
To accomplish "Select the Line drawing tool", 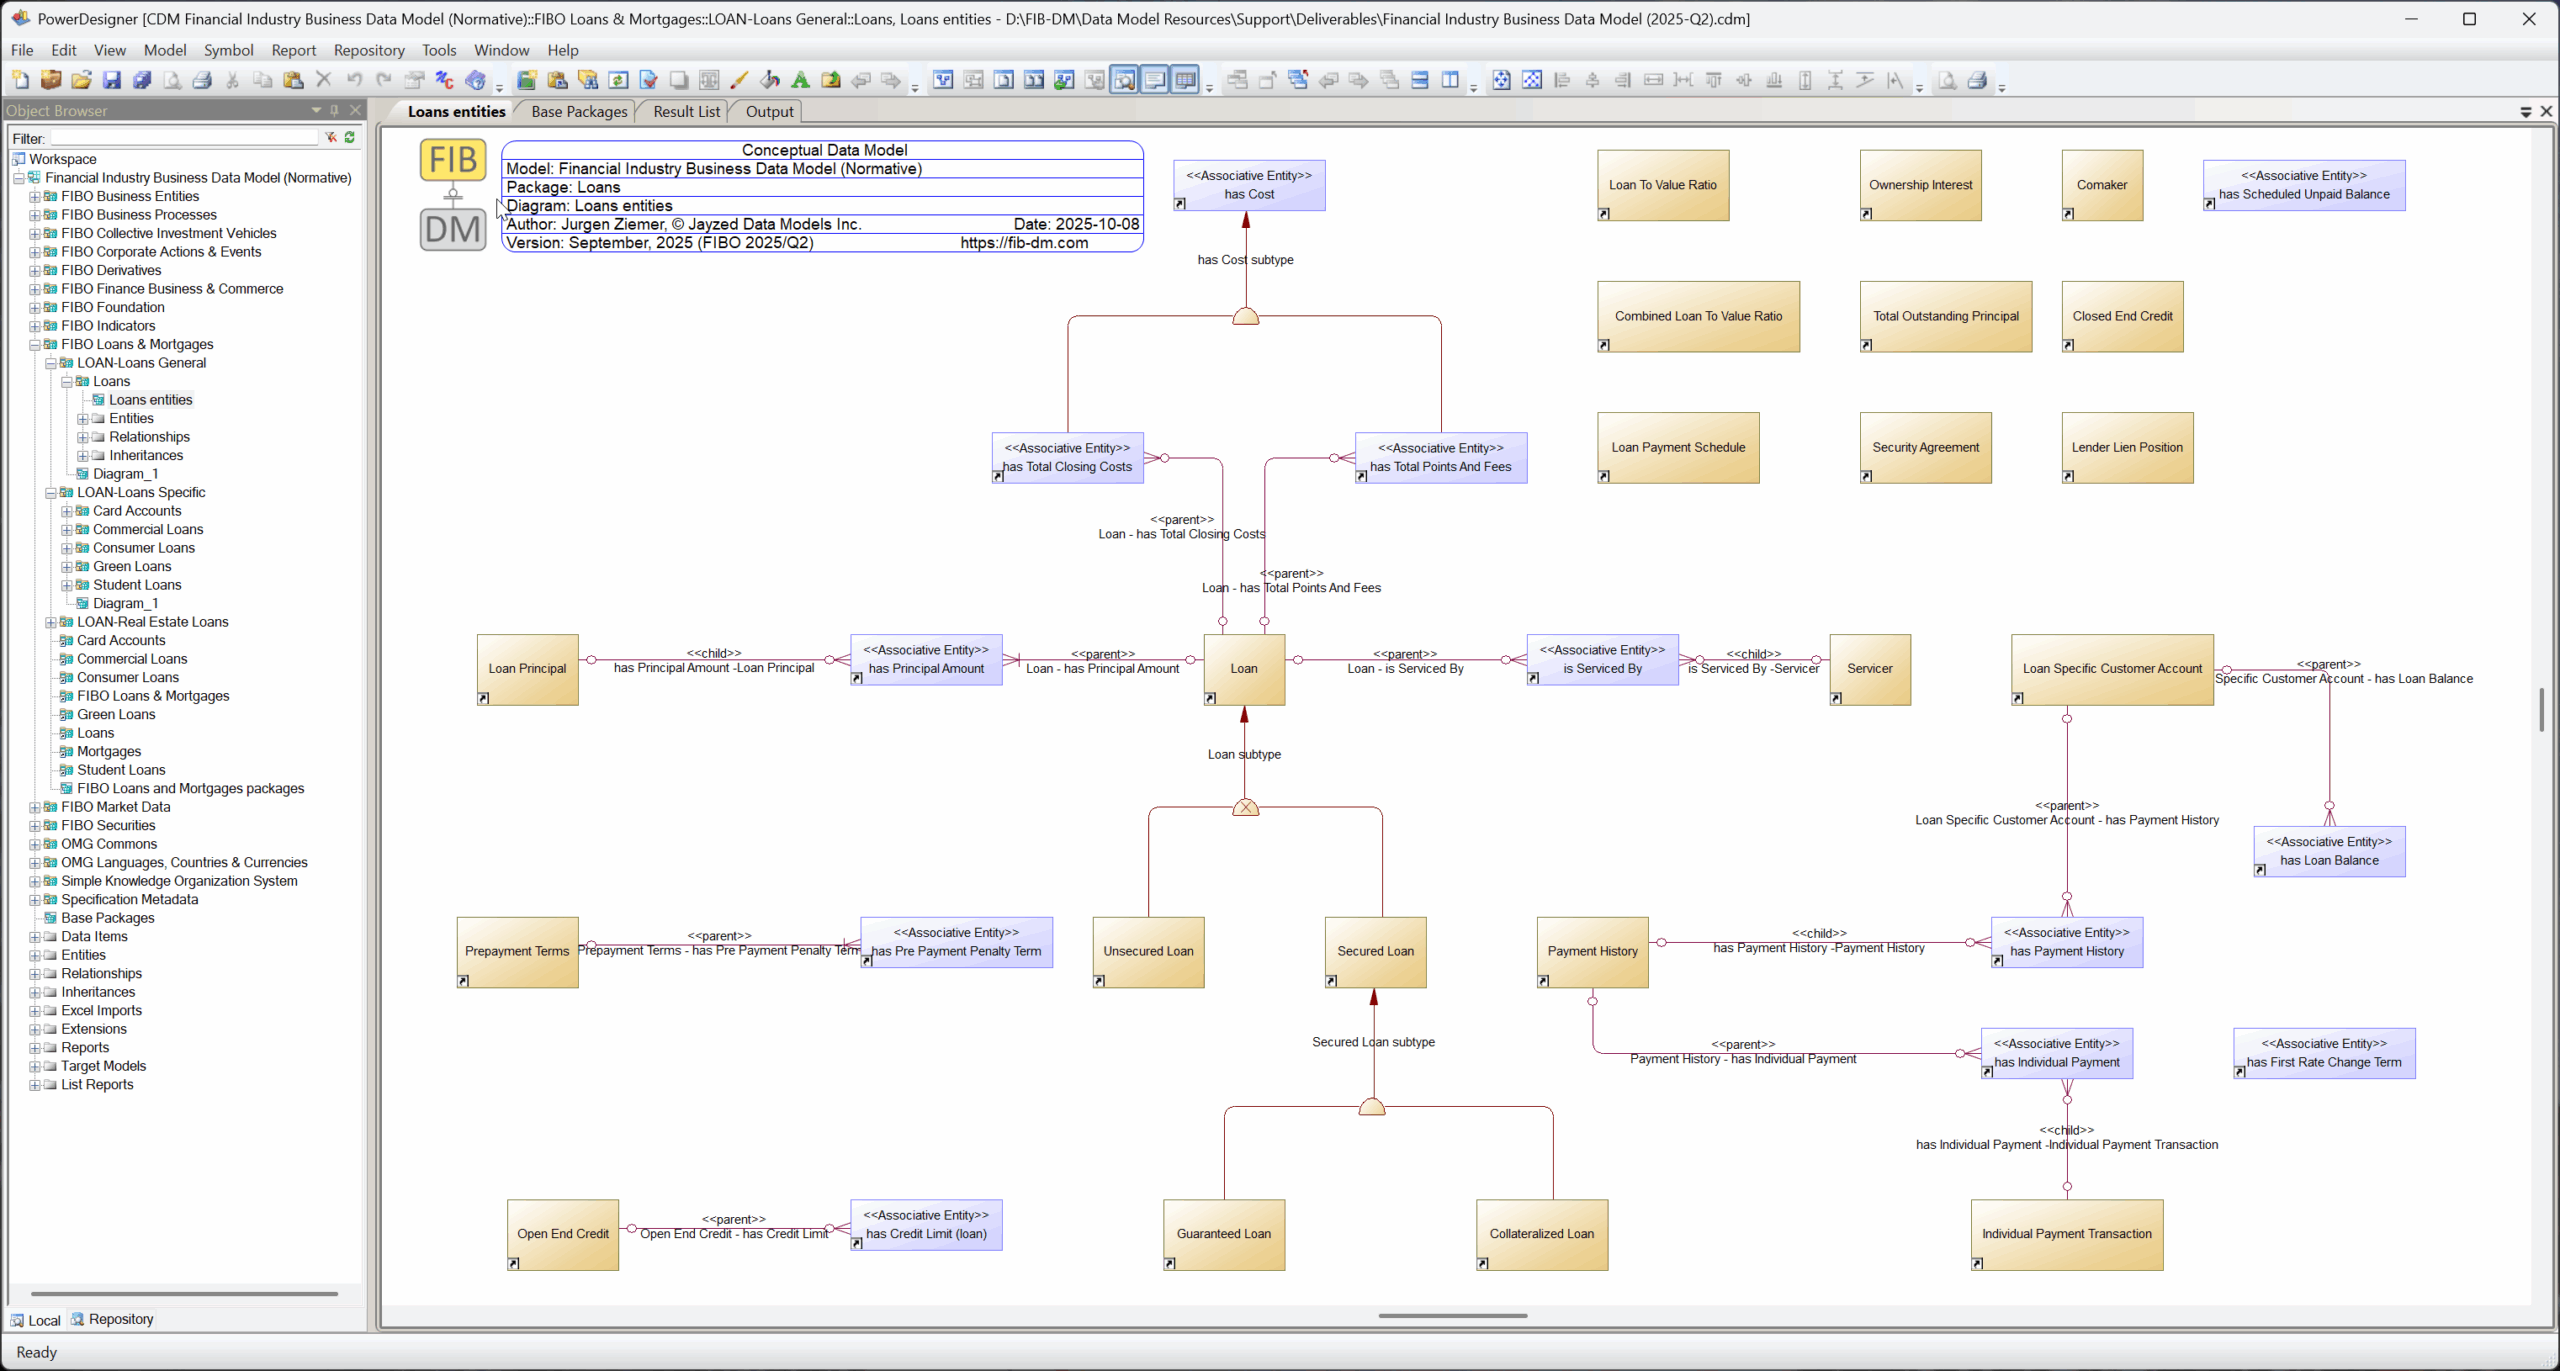I will pyautogui.click(x=740, y=80).
